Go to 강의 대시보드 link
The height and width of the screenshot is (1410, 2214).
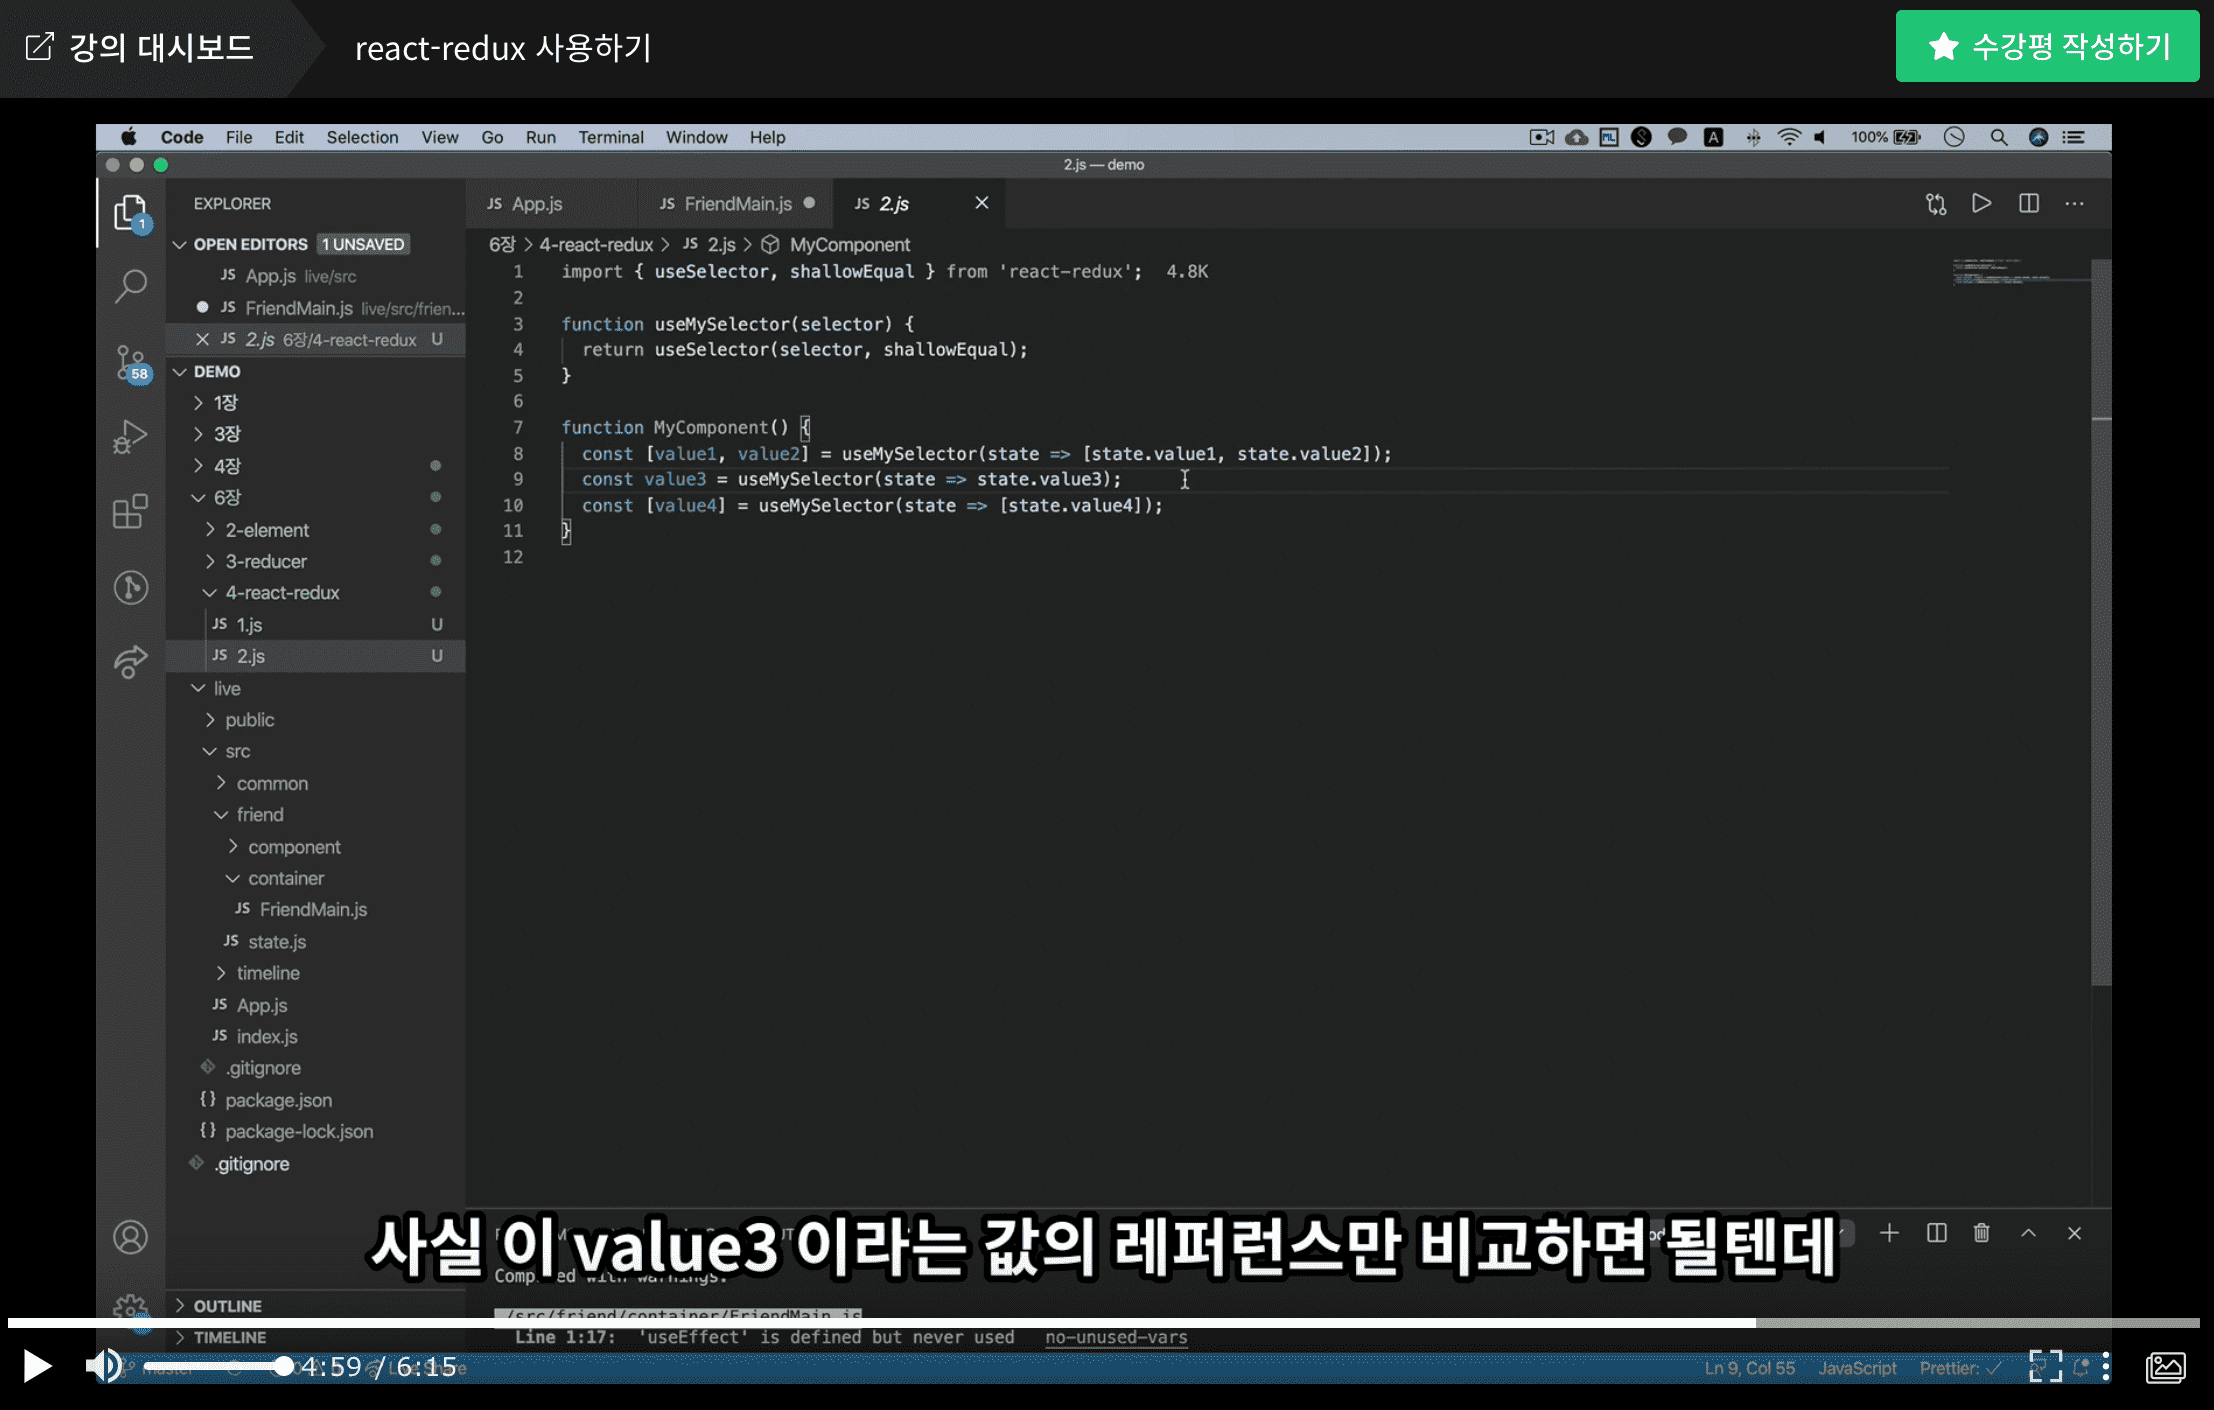(x=139, y=47)
